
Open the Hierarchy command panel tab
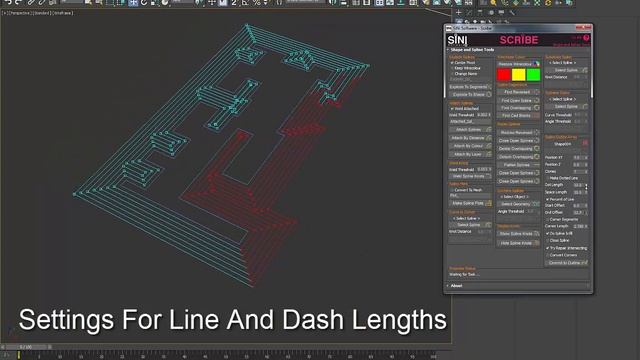pos(480,12)
